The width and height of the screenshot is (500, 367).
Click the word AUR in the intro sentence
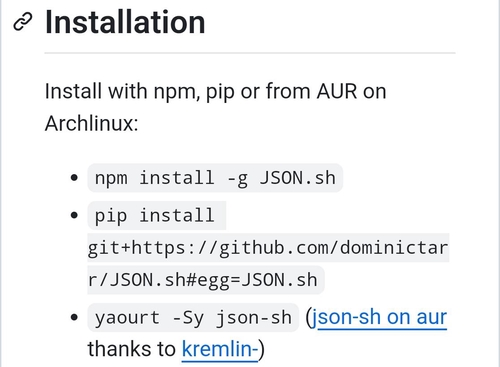click(337, 91)
